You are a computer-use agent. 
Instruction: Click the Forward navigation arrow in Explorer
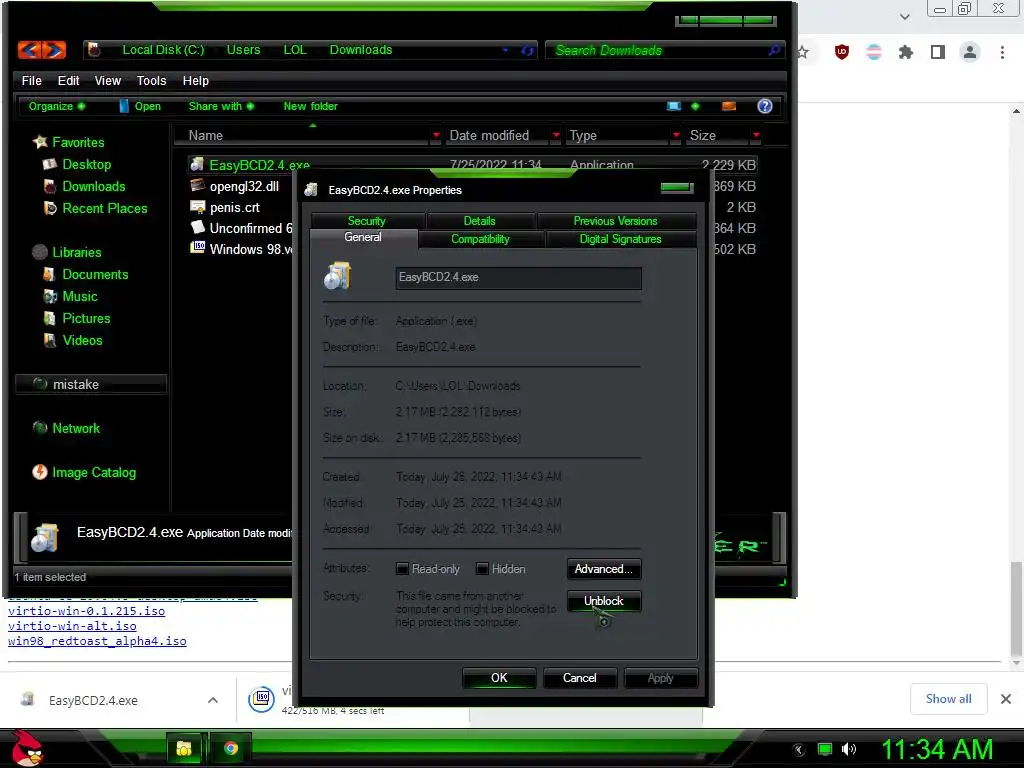[x=54, y=50]
